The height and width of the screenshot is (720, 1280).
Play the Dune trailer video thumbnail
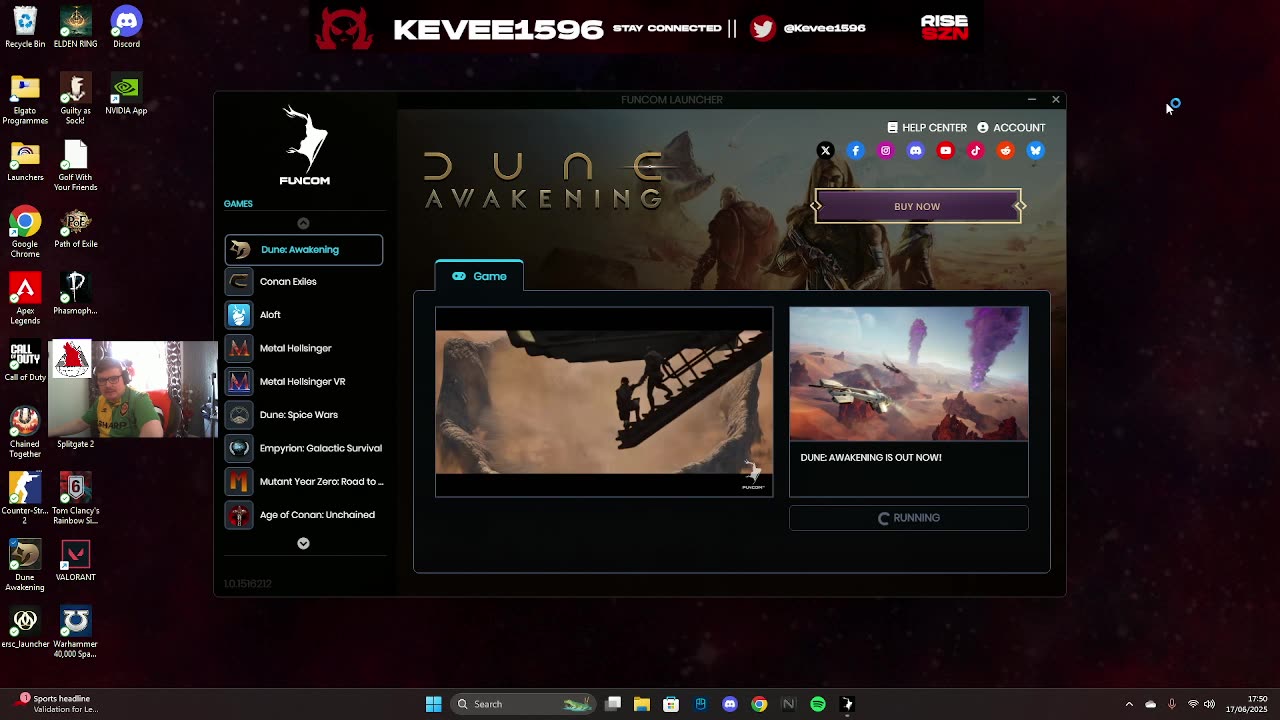604,402
